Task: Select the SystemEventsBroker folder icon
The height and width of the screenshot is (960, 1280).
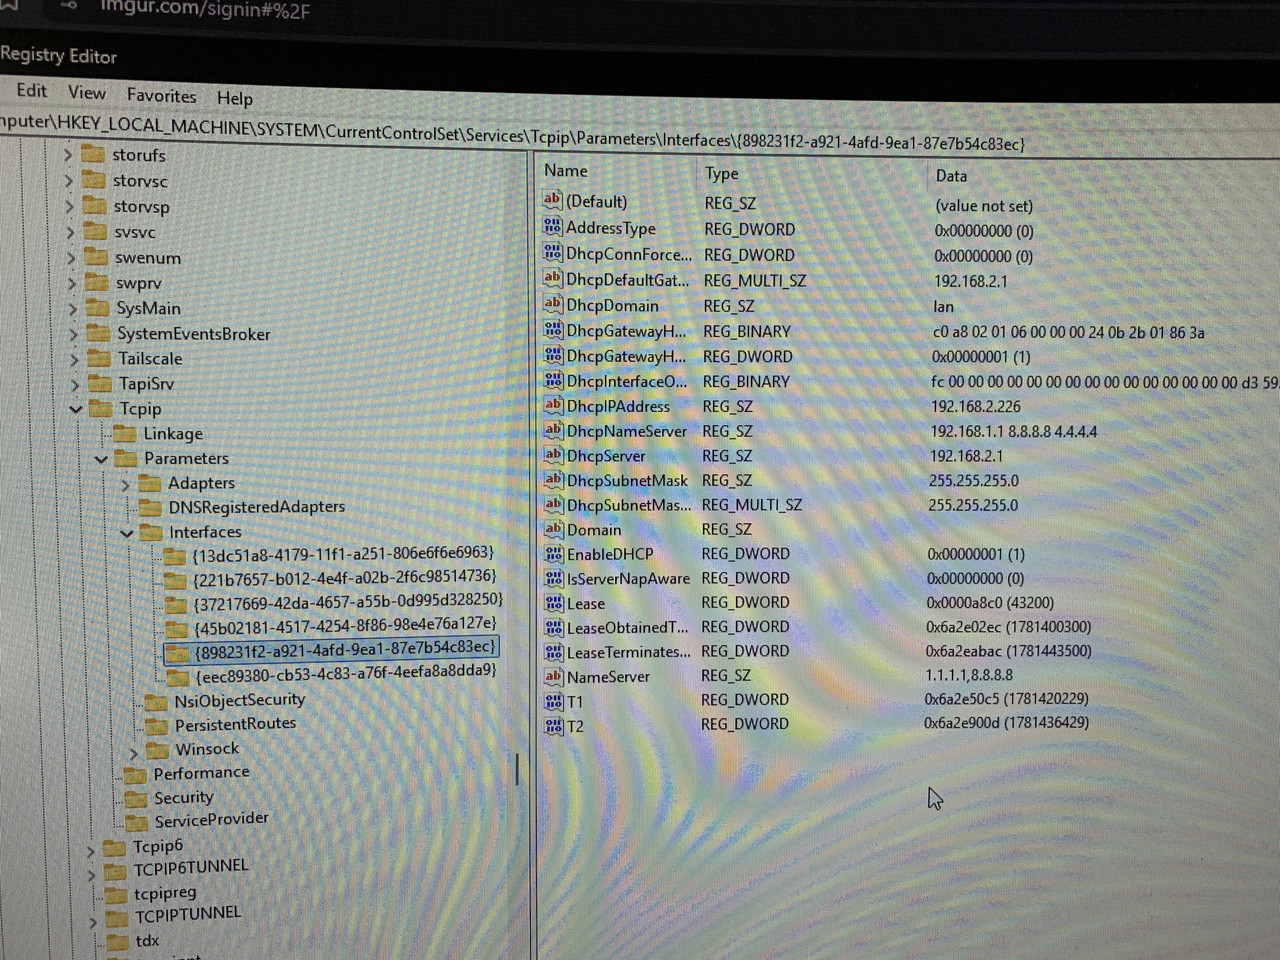Action: pos(99,333)
